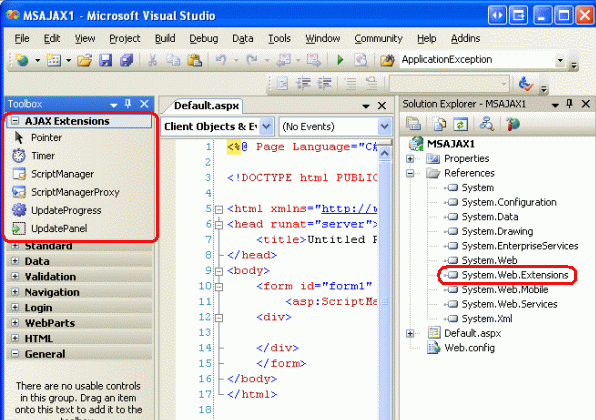Open the Debug menu
596x420 pixels.
(204, 38)
